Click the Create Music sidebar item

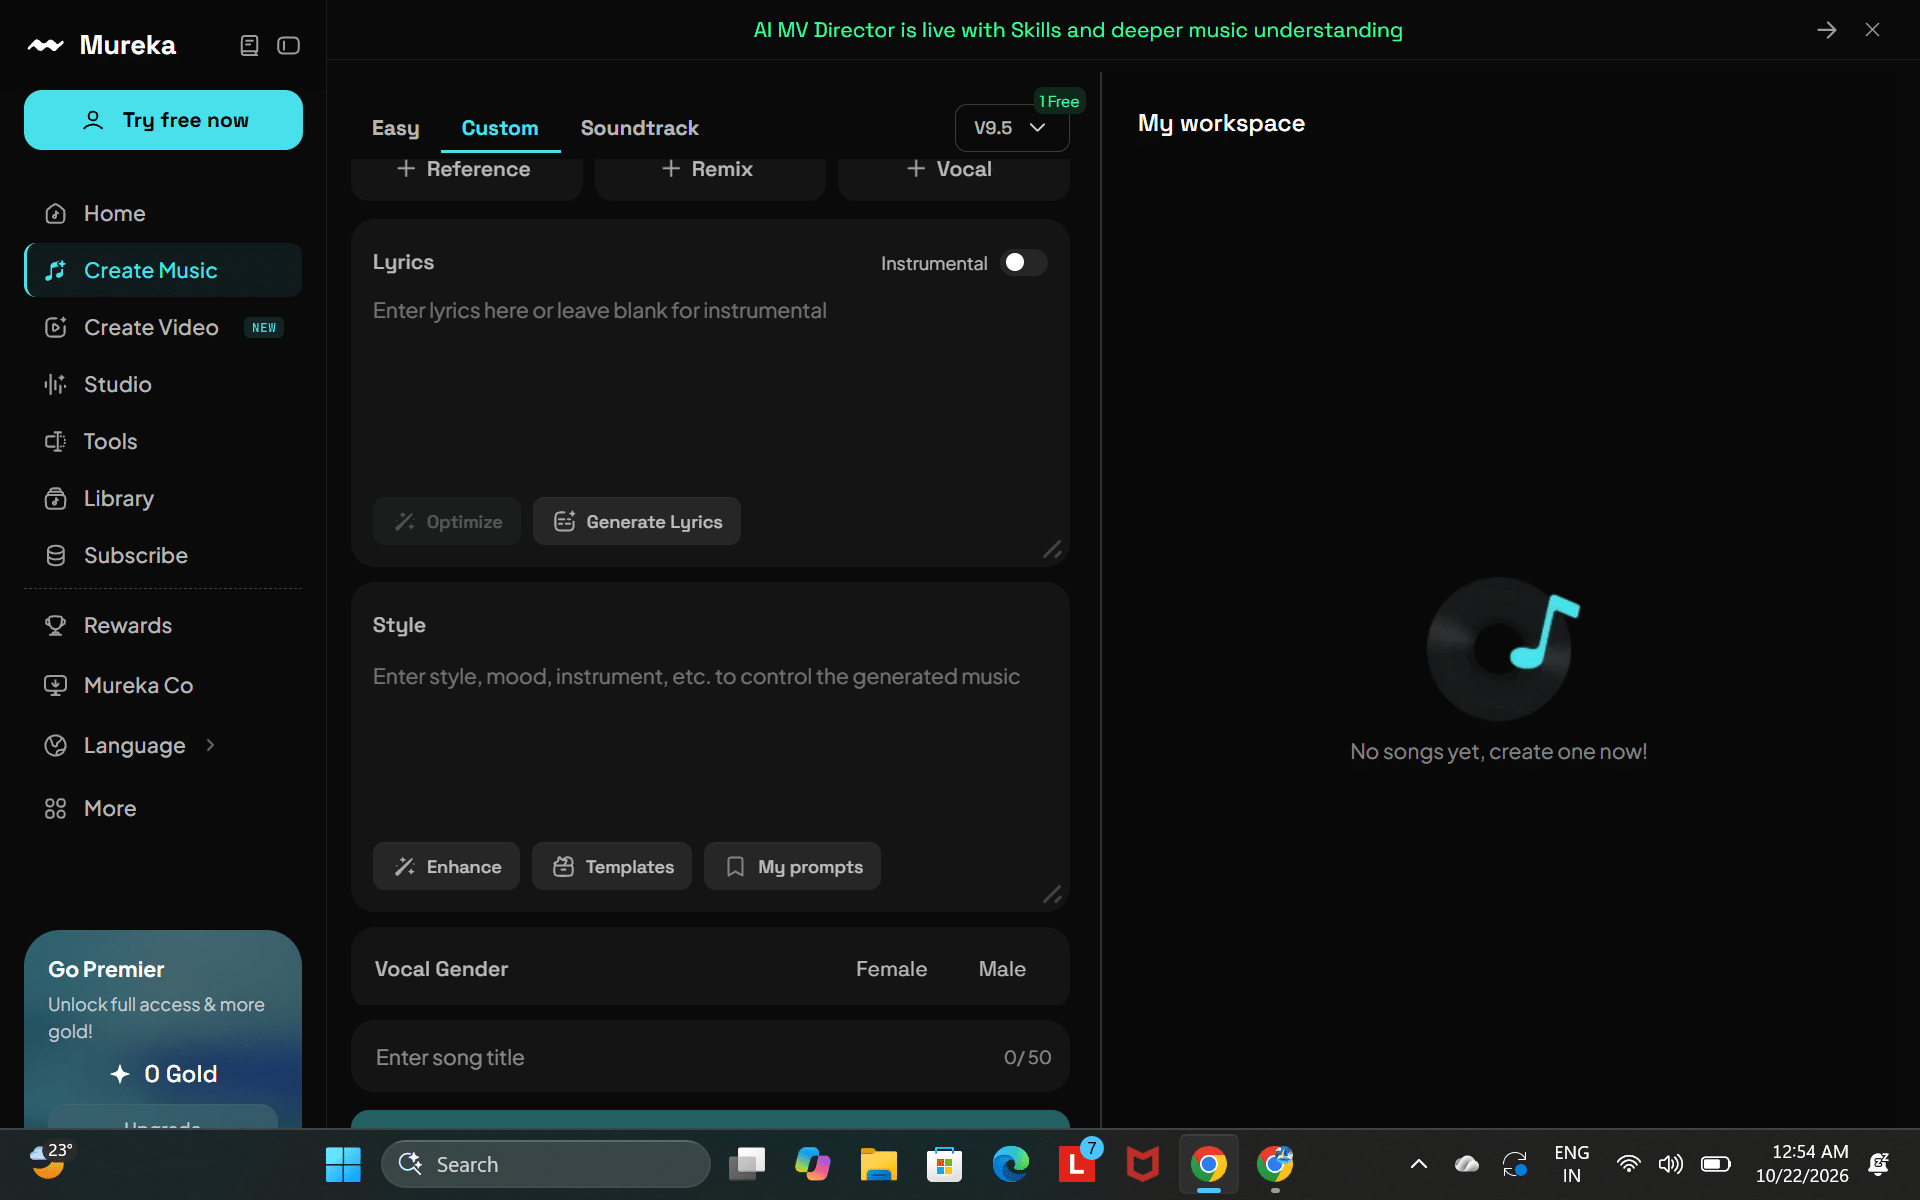click(163, 270)
